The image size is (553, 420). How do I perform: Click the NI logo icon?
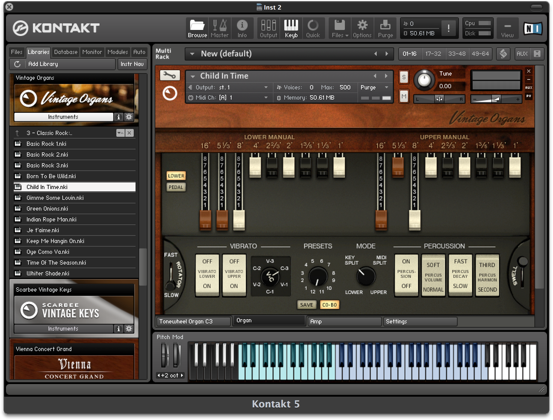point(532,28)
